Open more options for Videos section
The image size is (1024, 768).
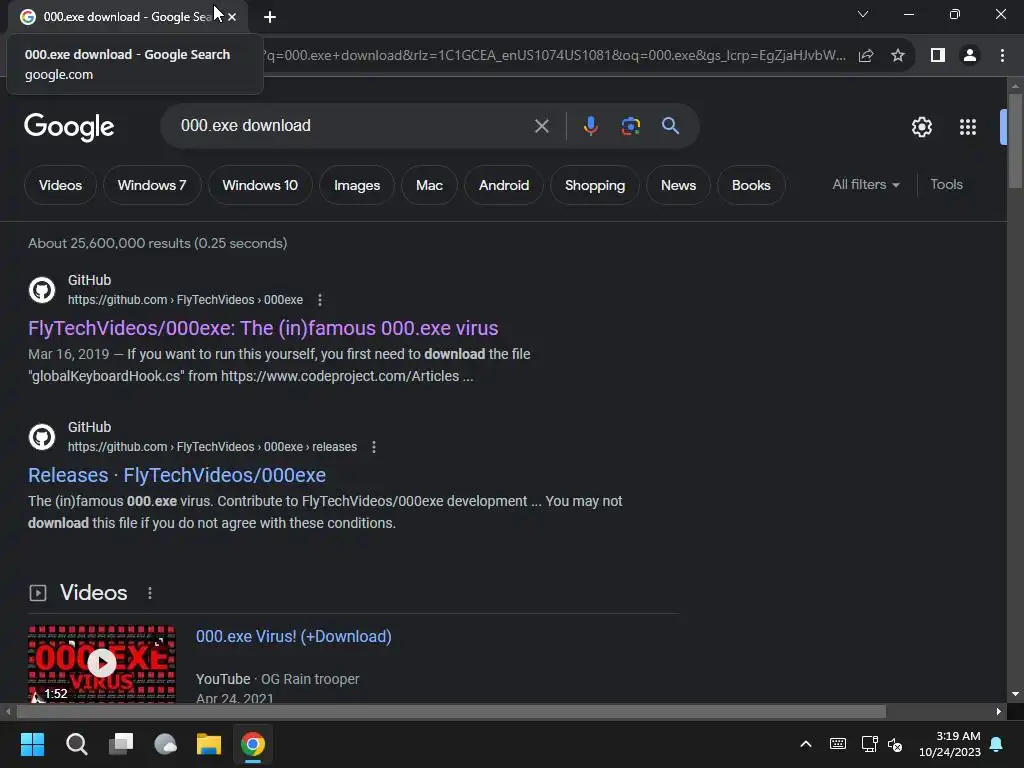[x=150, y=593]
